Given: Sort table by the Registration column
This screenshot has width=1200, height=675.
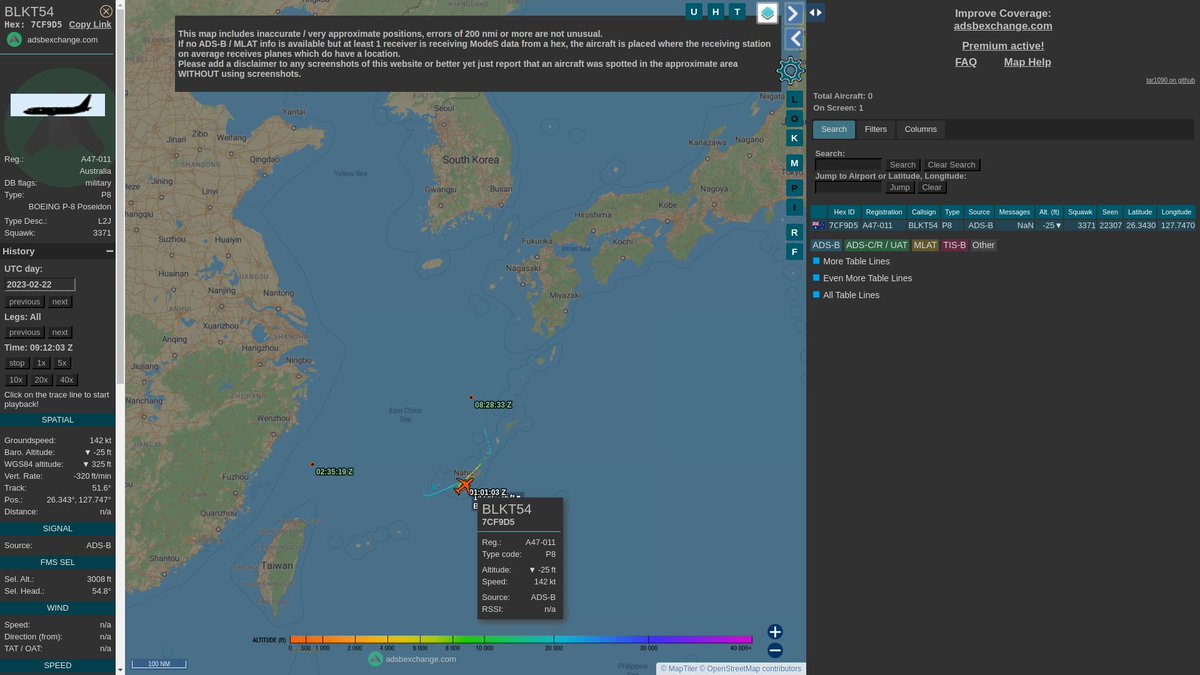Looking at the screenshot, I should [883, 212].
